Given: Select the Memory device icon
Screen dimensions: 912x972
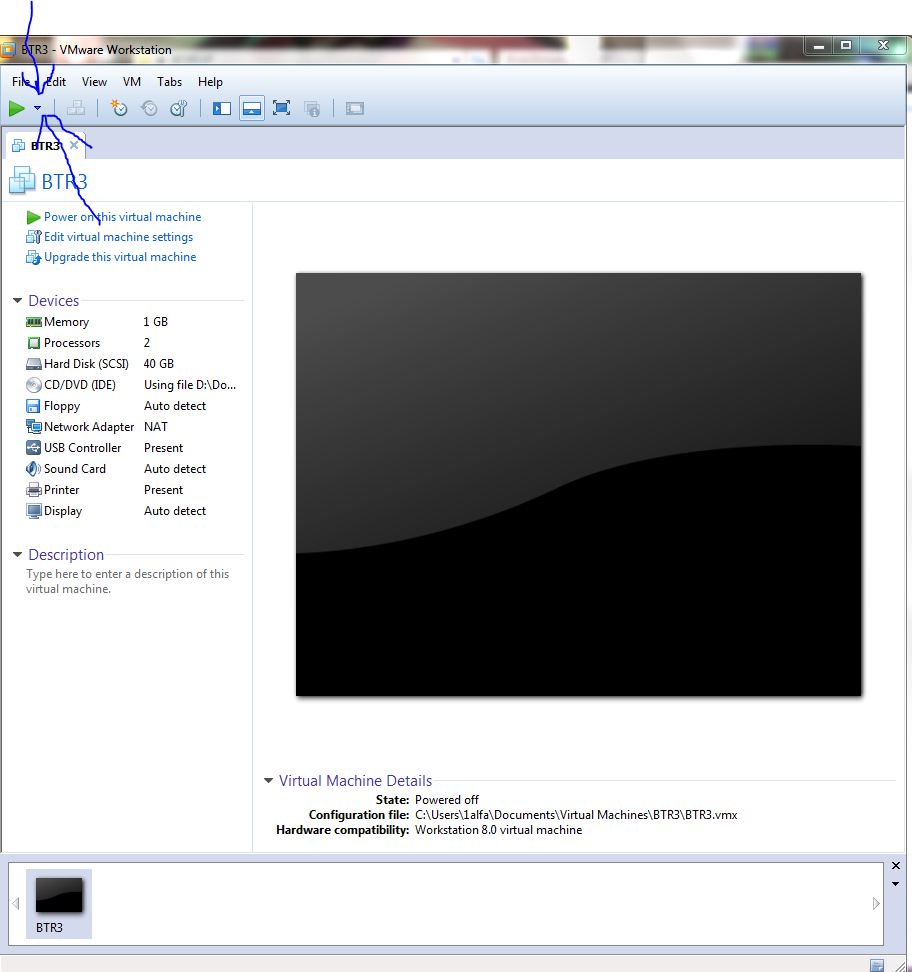Looking at the screenshot, I should 33,322.
